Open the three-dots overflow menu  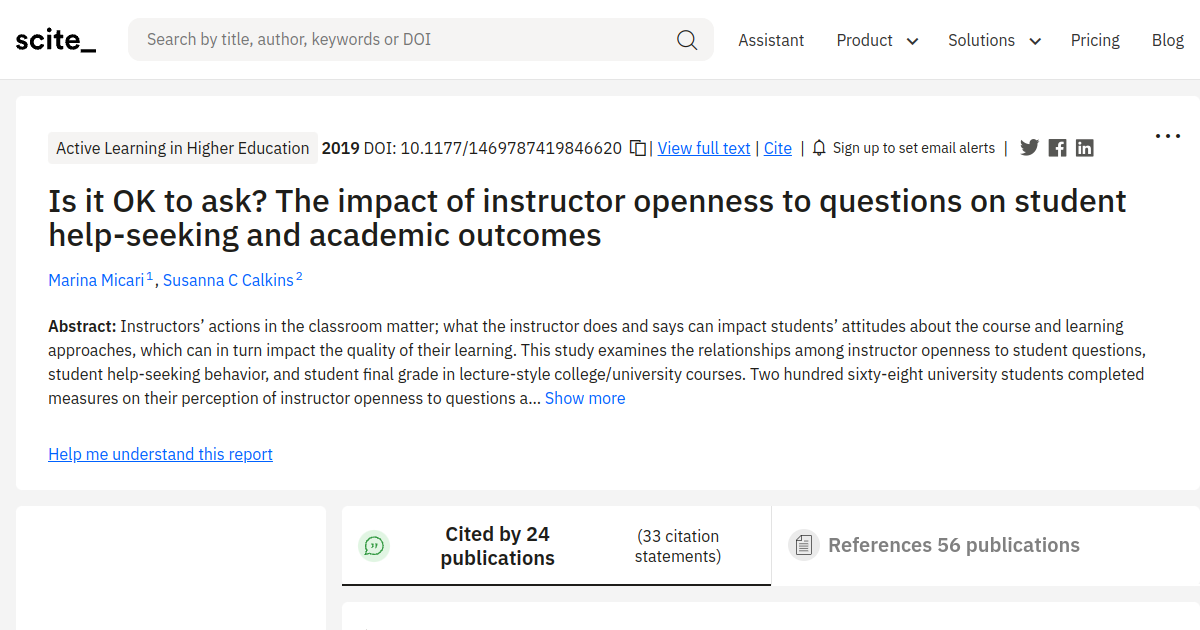tap(1167, 135)
